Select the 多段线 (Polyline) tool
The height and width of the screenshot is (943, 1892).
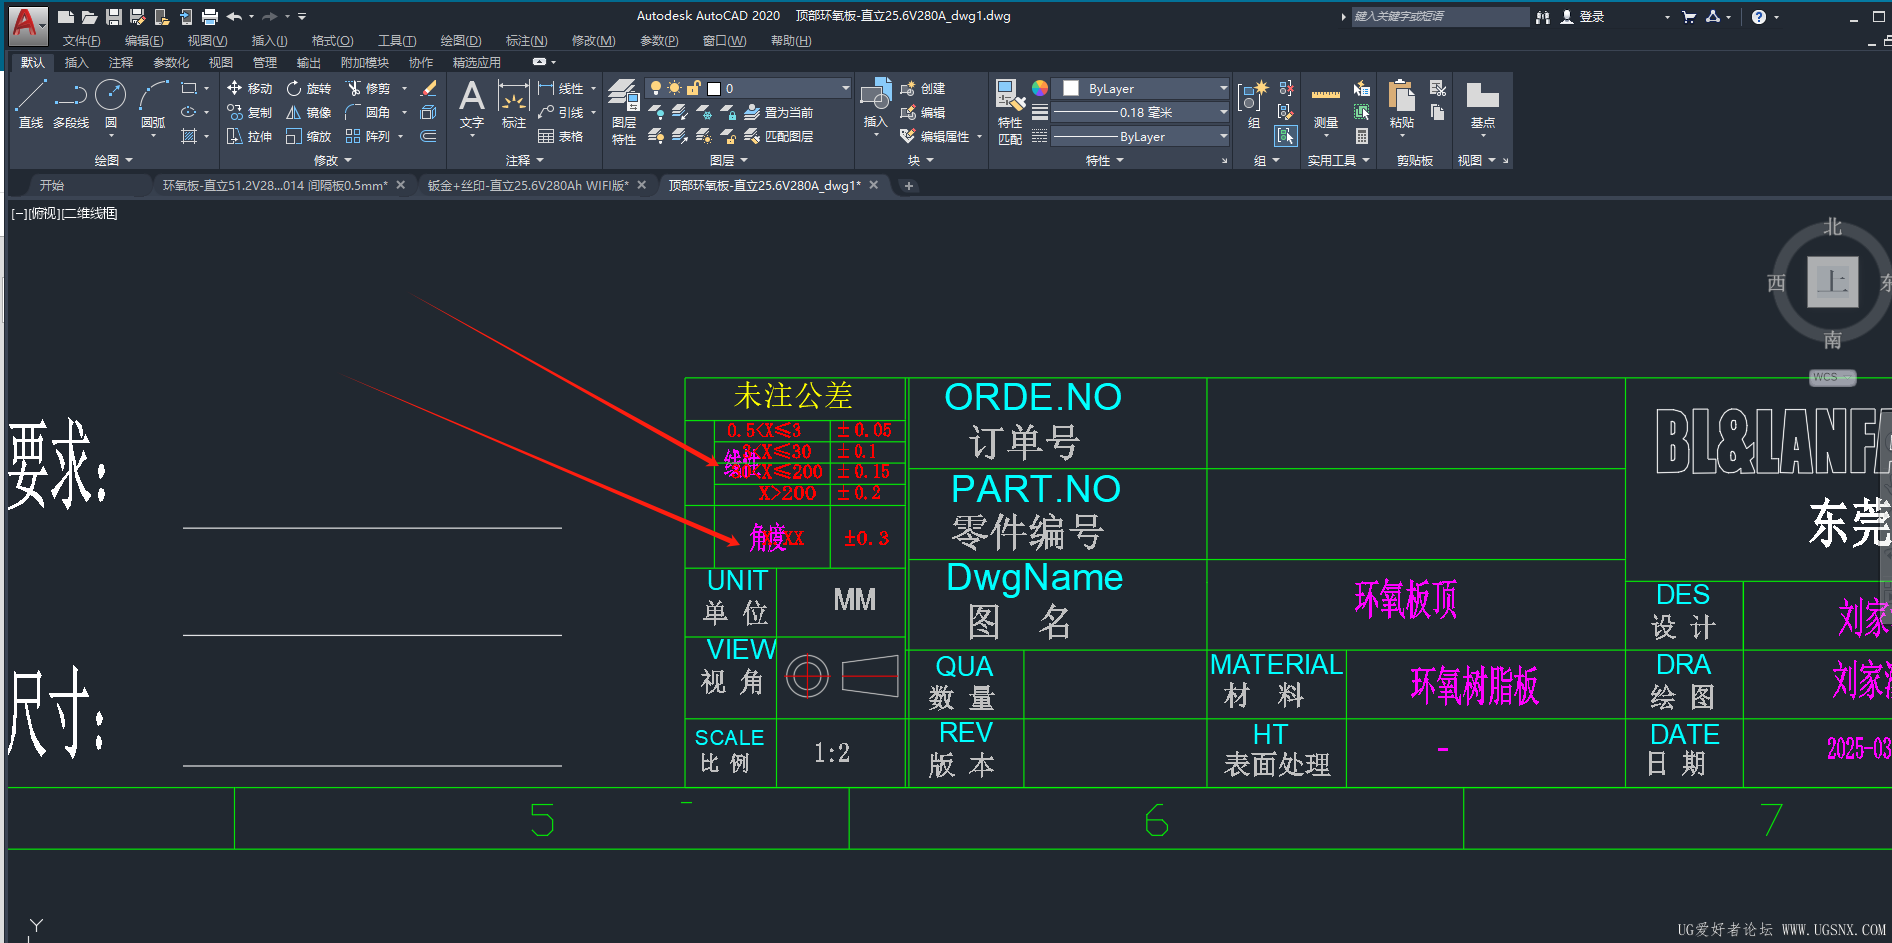point(71,104)
